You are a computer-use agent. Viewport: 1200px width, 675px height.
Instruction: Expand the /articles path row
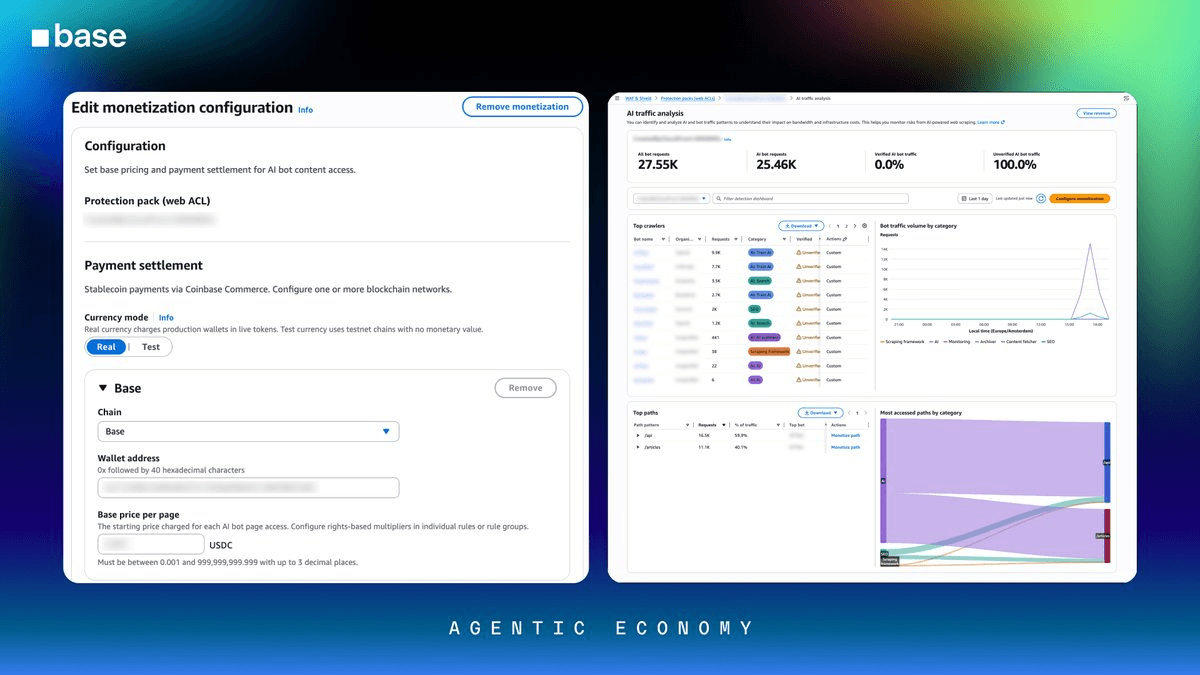638,447
